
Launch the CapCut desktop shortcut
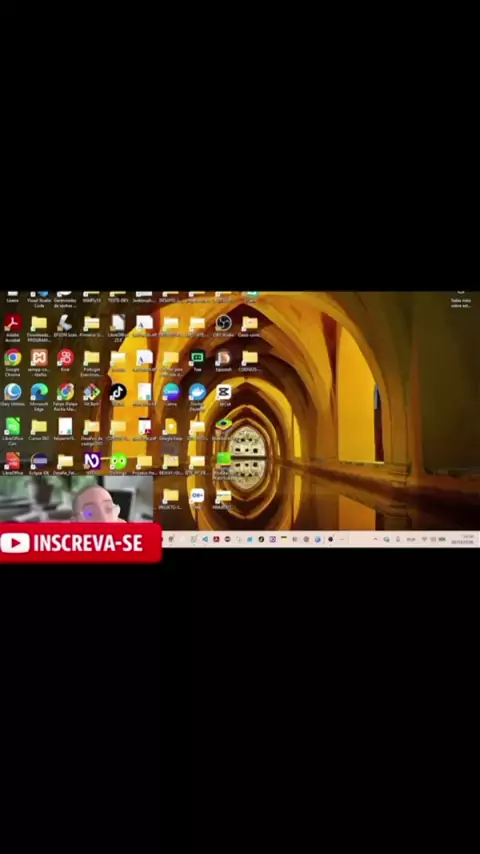tap(224, 395)
